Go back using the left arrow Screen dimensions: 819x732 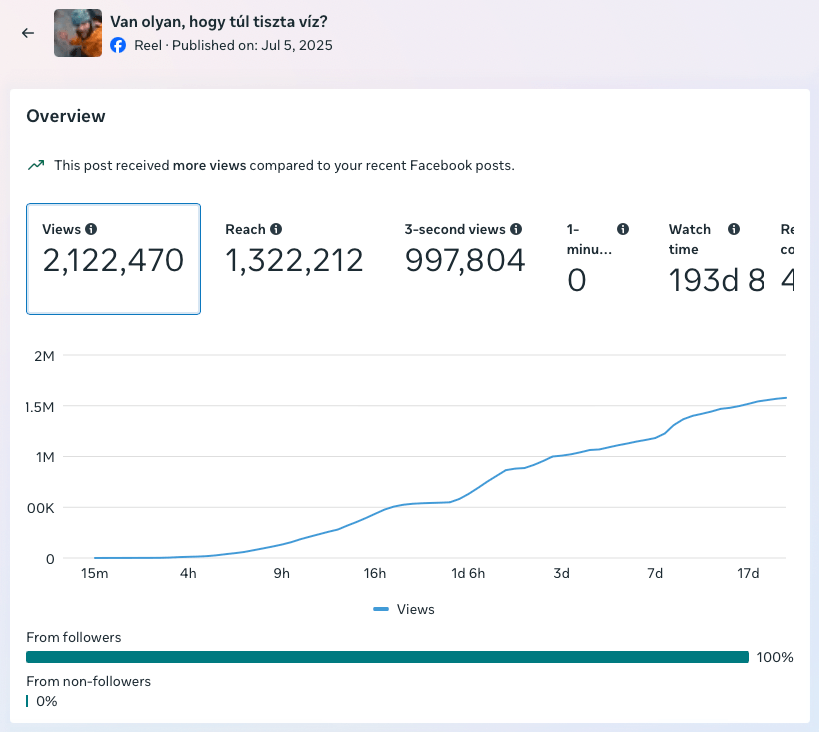coord(28,33)
